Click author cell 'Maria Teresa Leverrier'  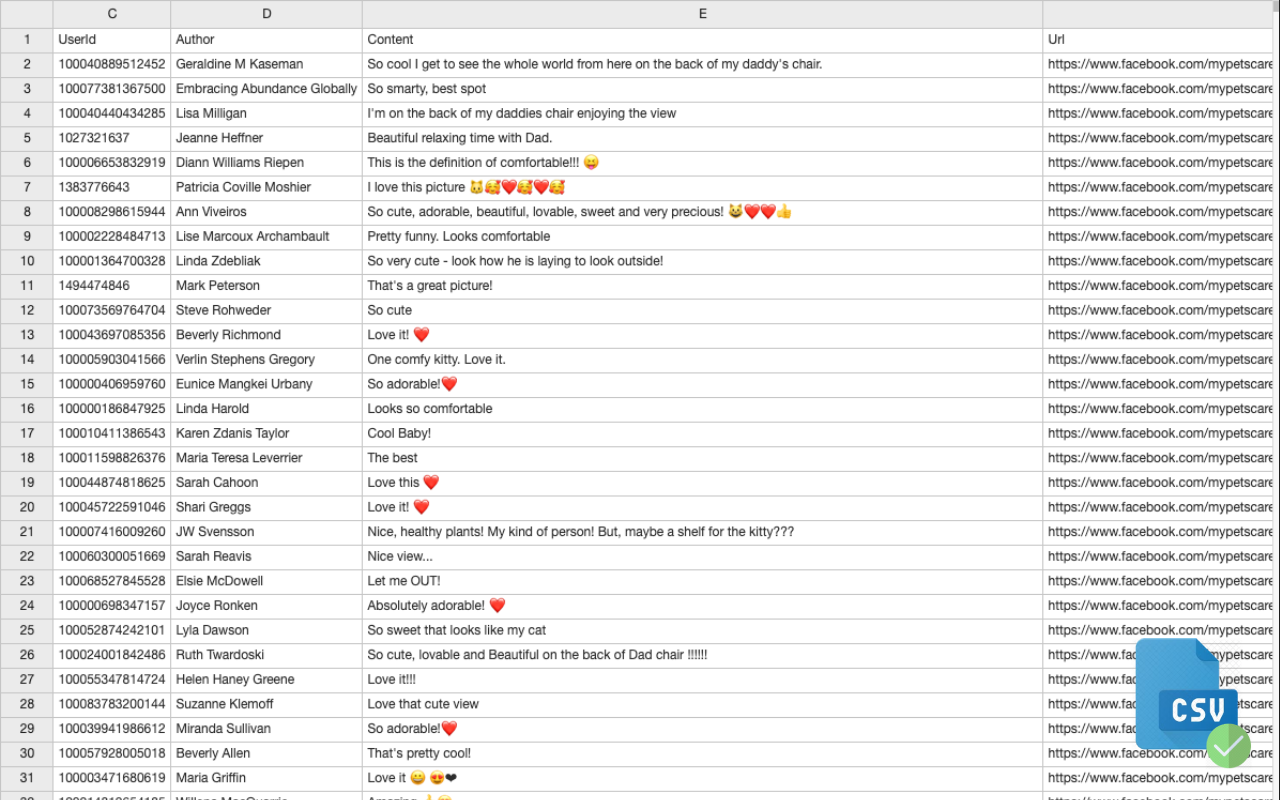267,458
